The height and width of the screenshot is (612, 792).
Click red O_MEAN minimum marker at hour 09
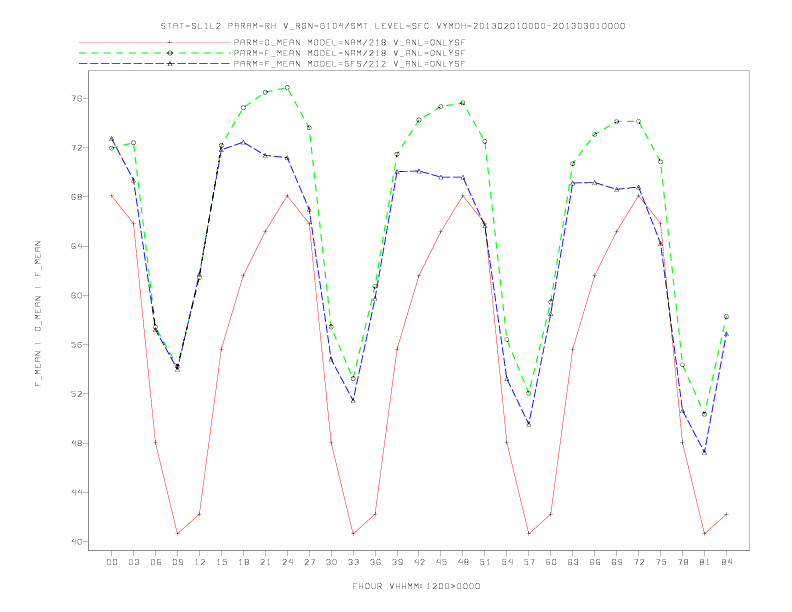click(x=177, y=533)
